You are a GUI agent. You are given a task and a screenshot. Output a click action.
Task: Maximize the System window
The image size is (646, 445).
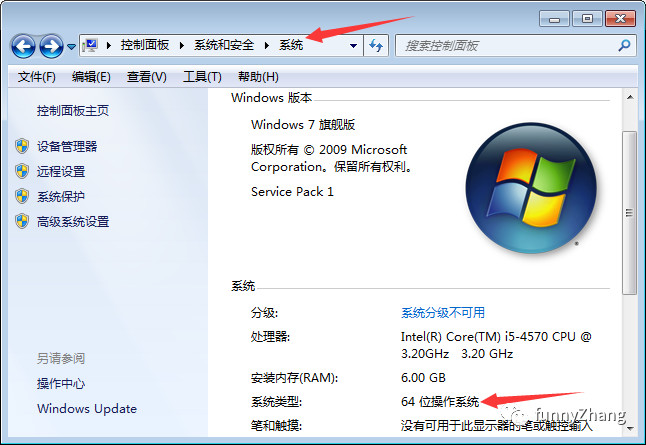click(x=587, y=19)
